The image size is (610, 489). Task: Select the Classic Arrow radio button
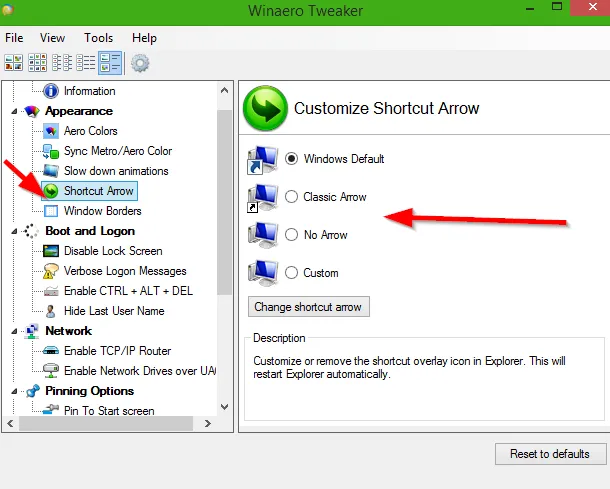click(x=291, y=197)
